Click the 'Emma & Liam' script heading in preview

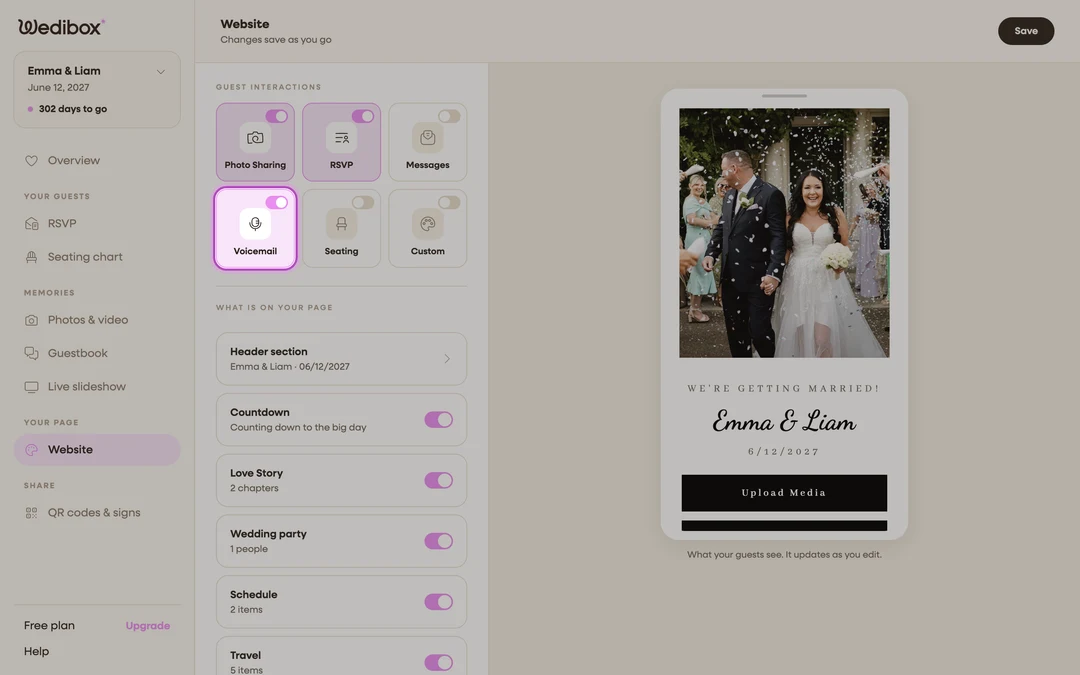click(784, 421)
